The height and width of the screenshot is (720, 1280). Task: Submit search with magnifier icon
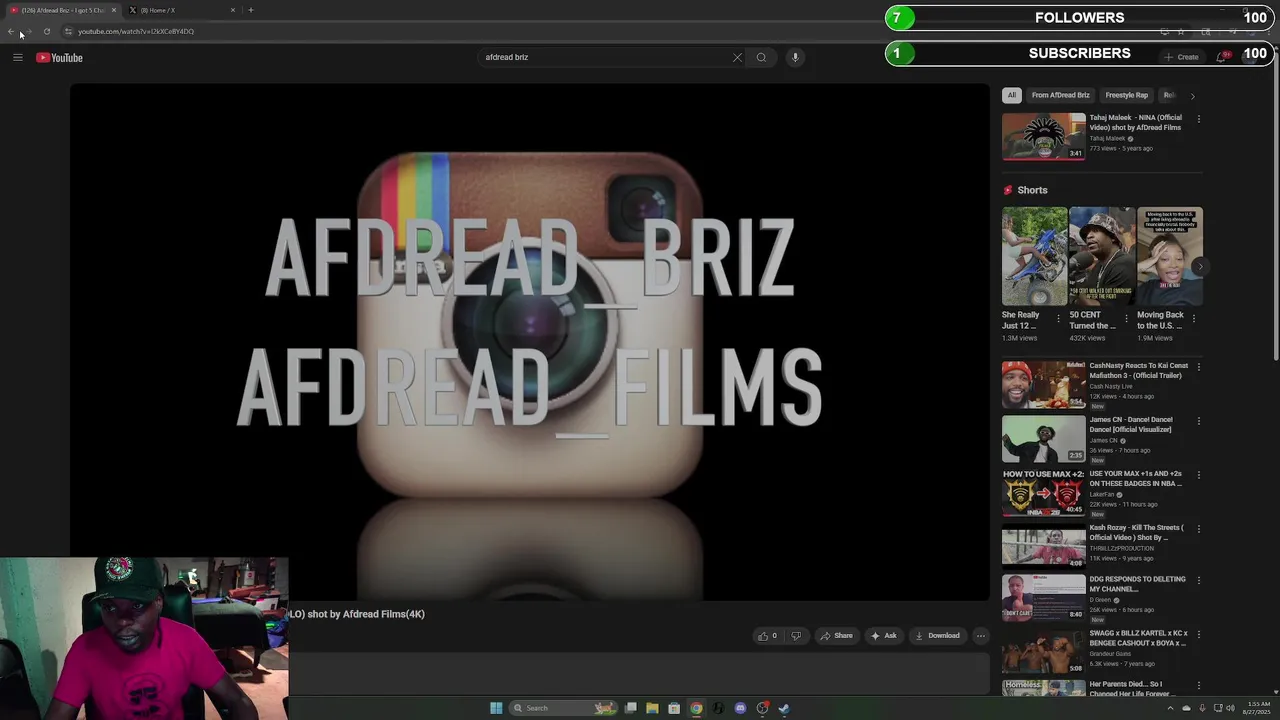tap(761, 57)
